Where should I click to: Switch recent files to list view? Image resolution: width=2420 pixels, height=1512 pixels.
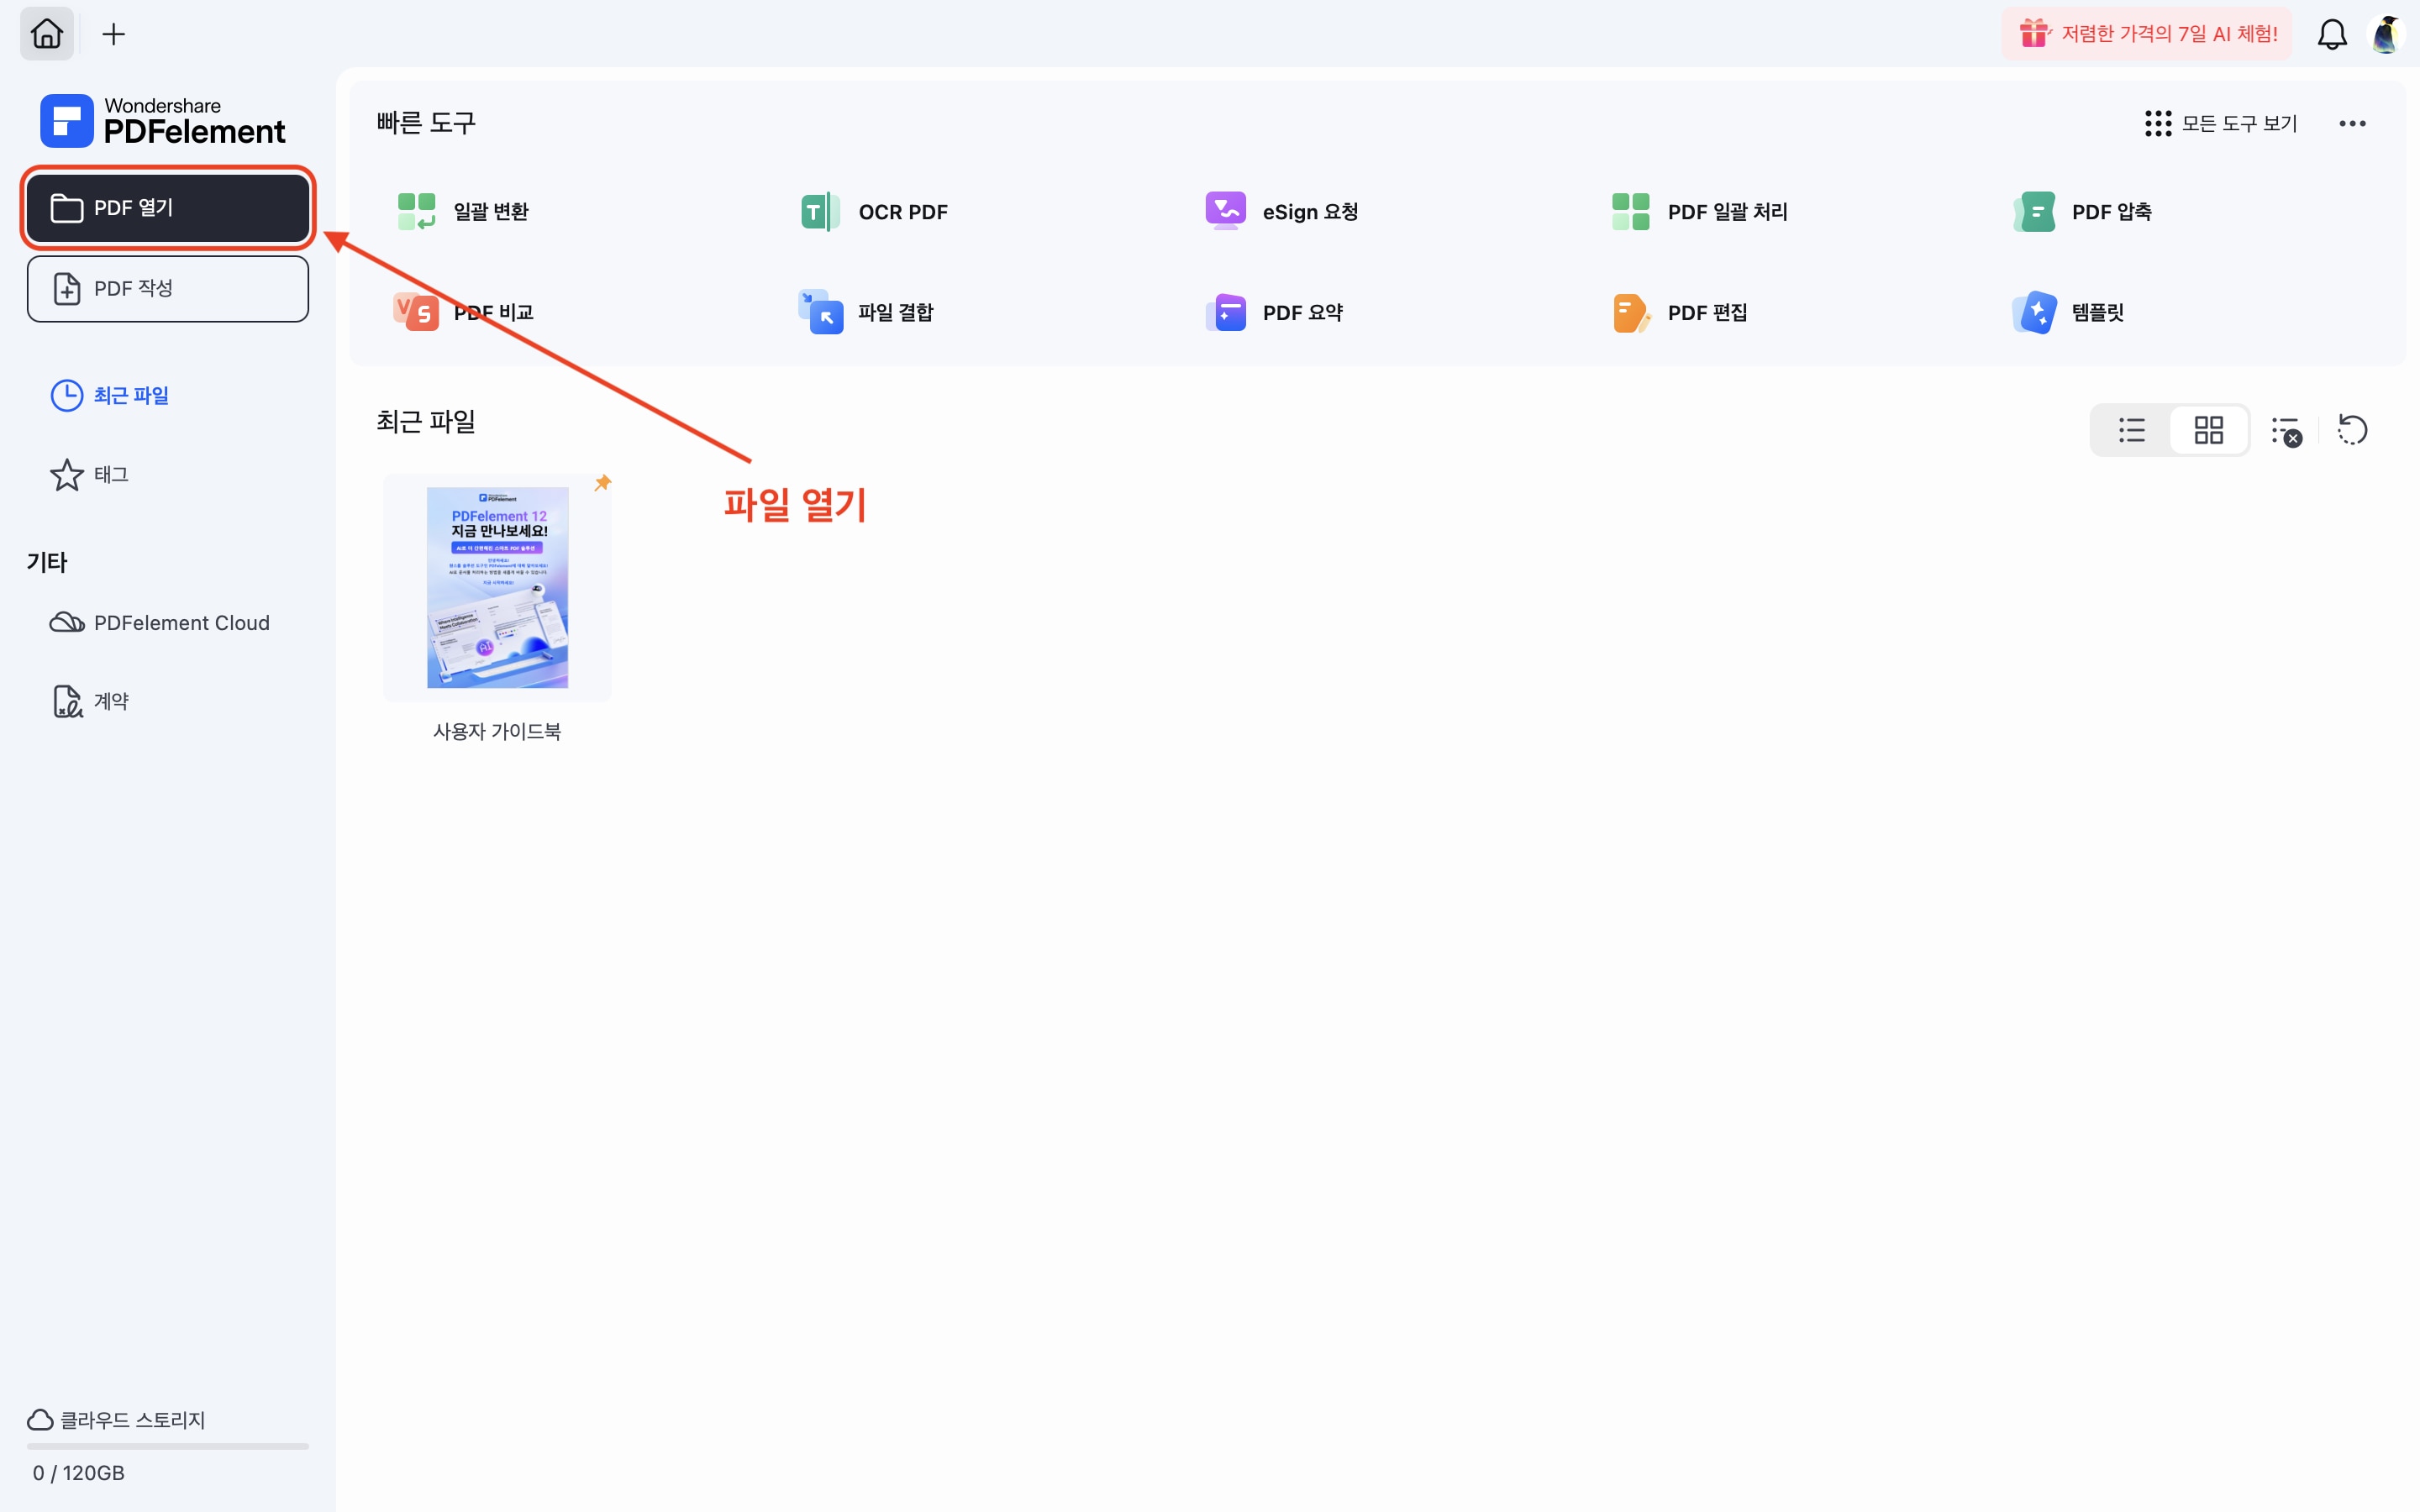pyautogui.click(x=2131, y=430)
